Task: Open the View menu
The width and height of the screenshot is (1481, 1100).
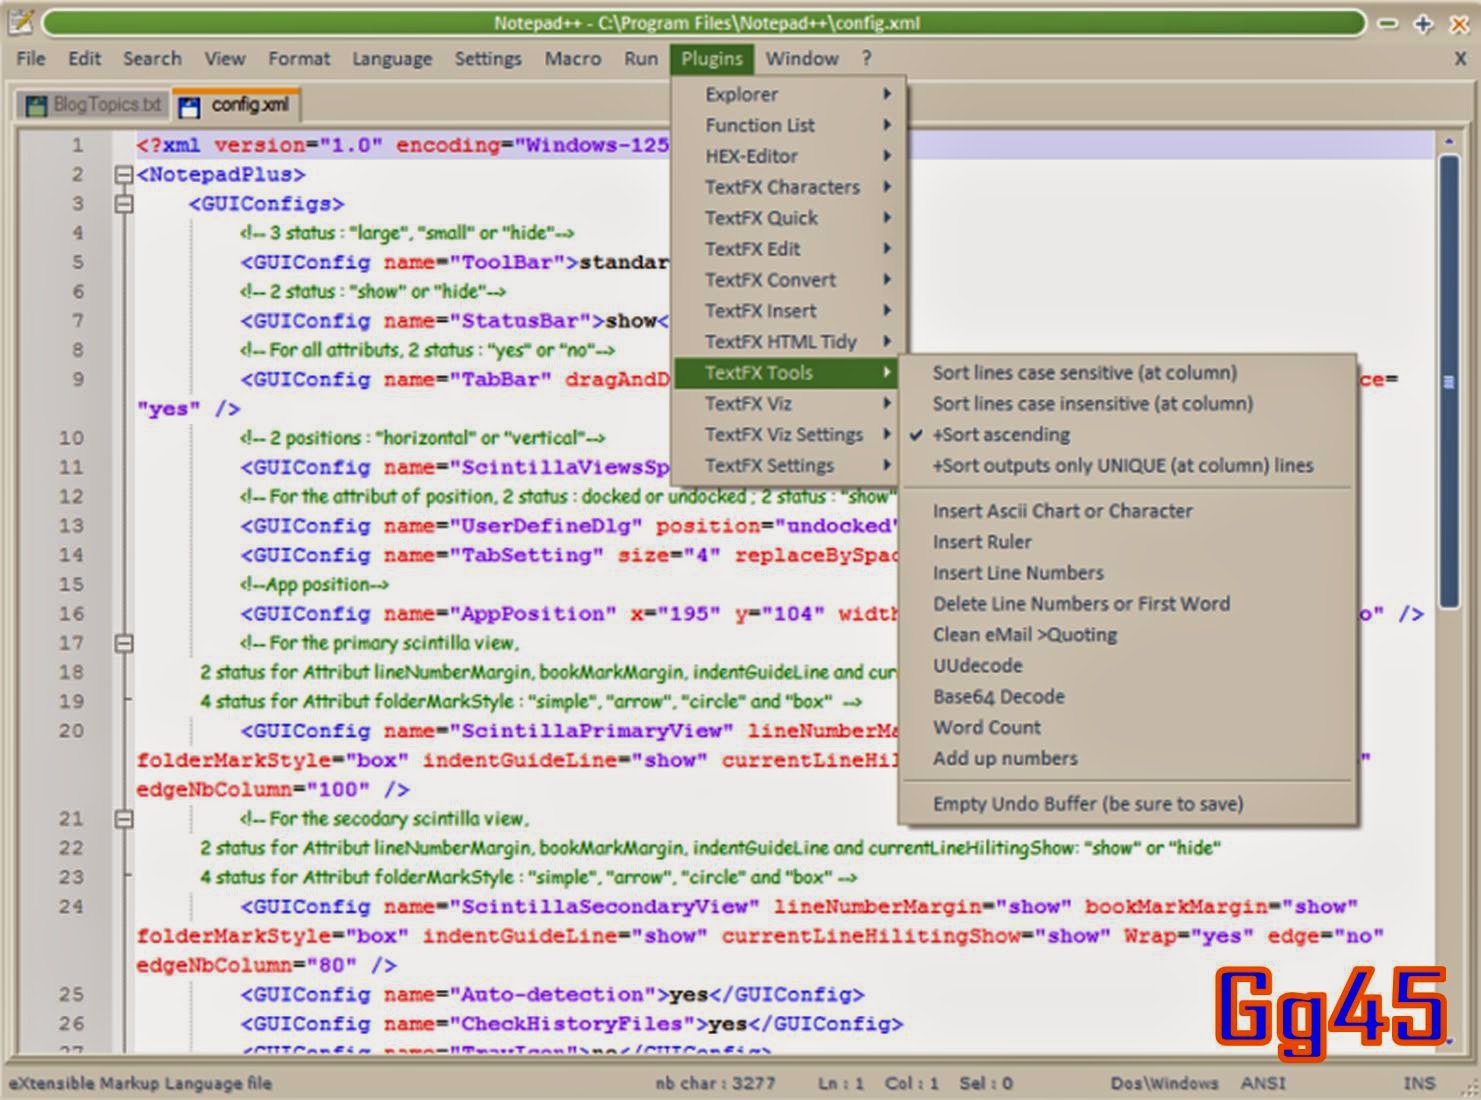Action: 225,59
